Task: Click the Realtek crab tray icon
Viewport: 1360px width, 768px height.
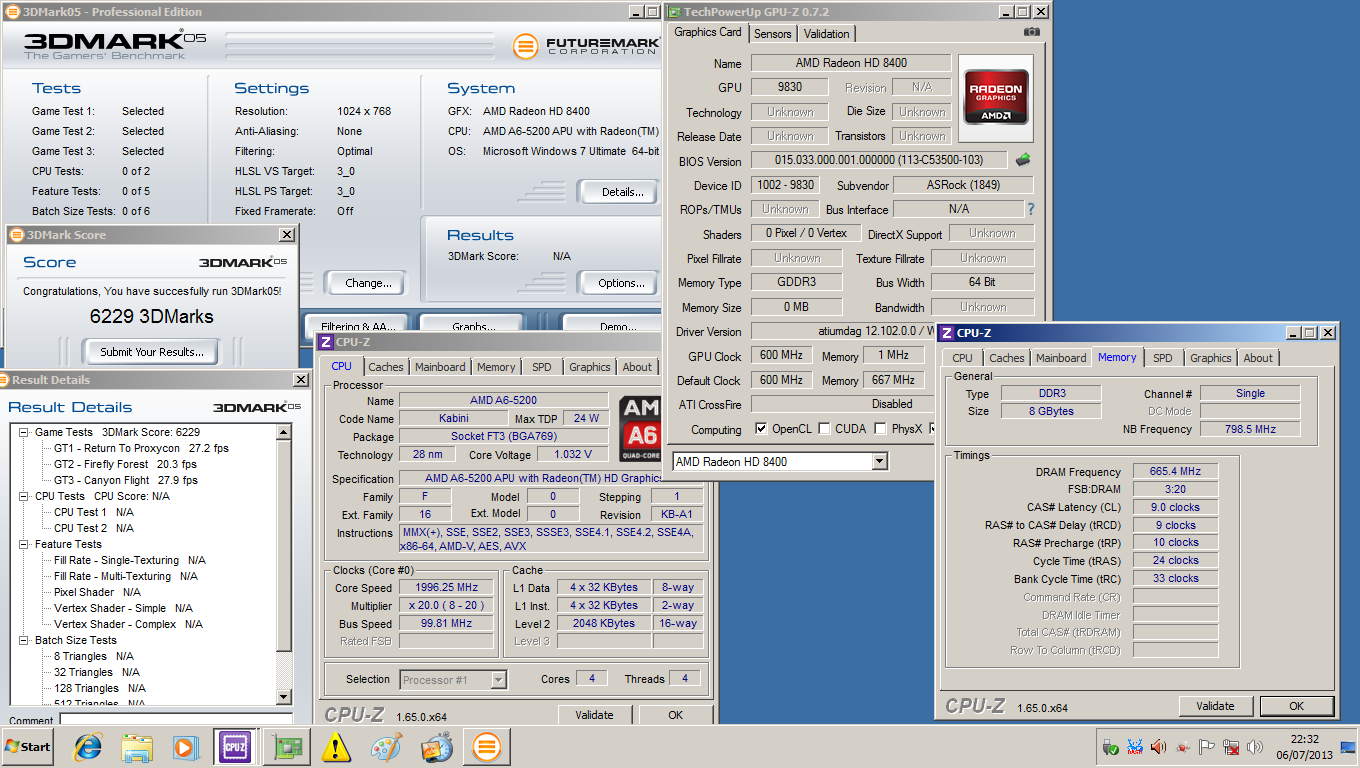Action: 1134,747
